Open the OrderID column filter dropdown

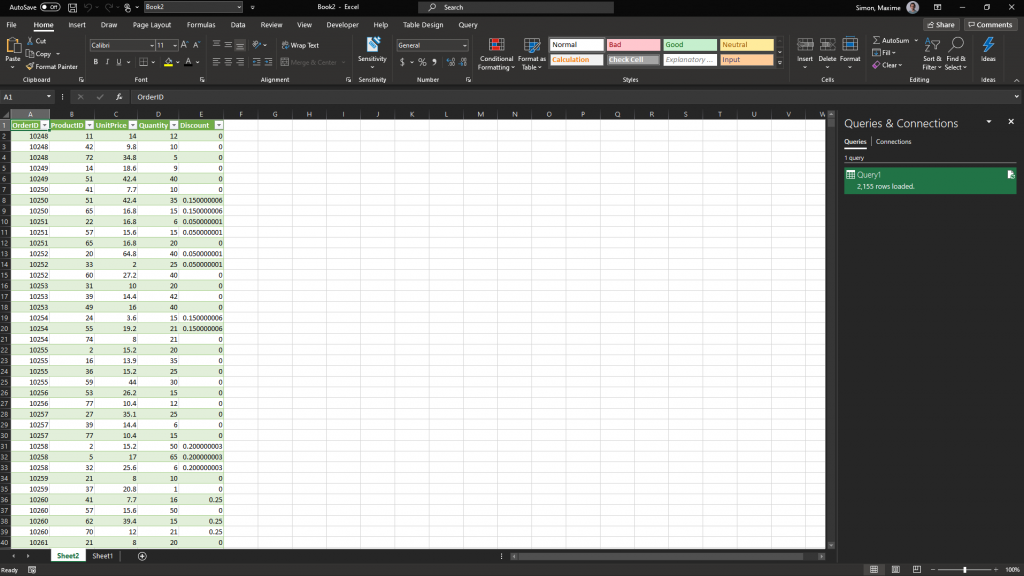(x=44, y=125)
